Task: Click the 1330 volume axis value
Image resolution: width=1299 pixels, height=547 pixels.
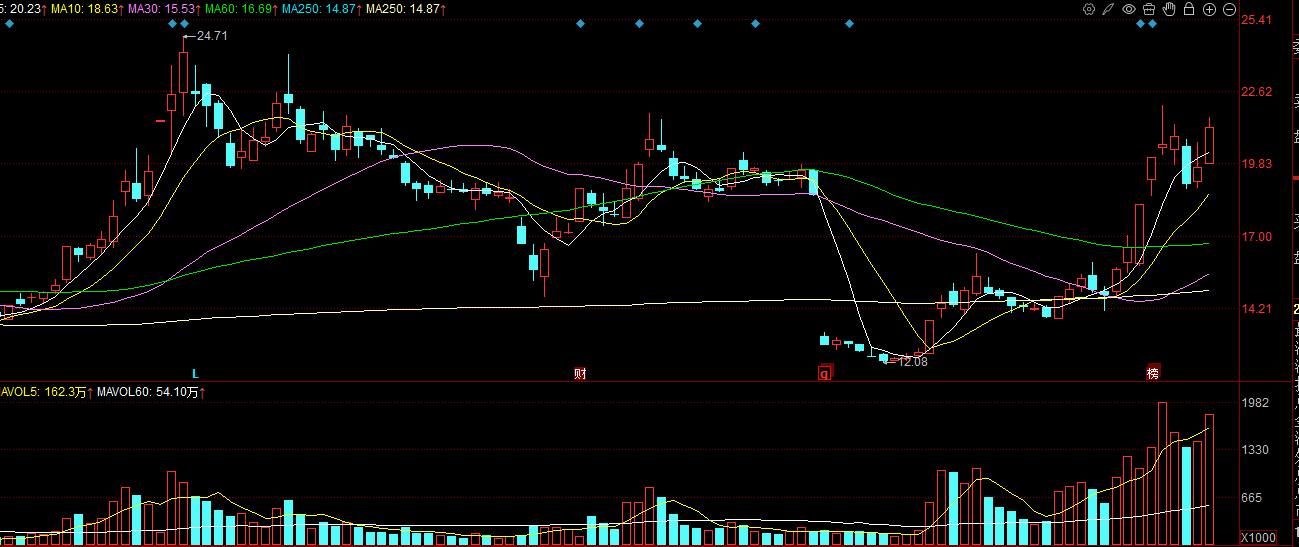Action: 1254,450
